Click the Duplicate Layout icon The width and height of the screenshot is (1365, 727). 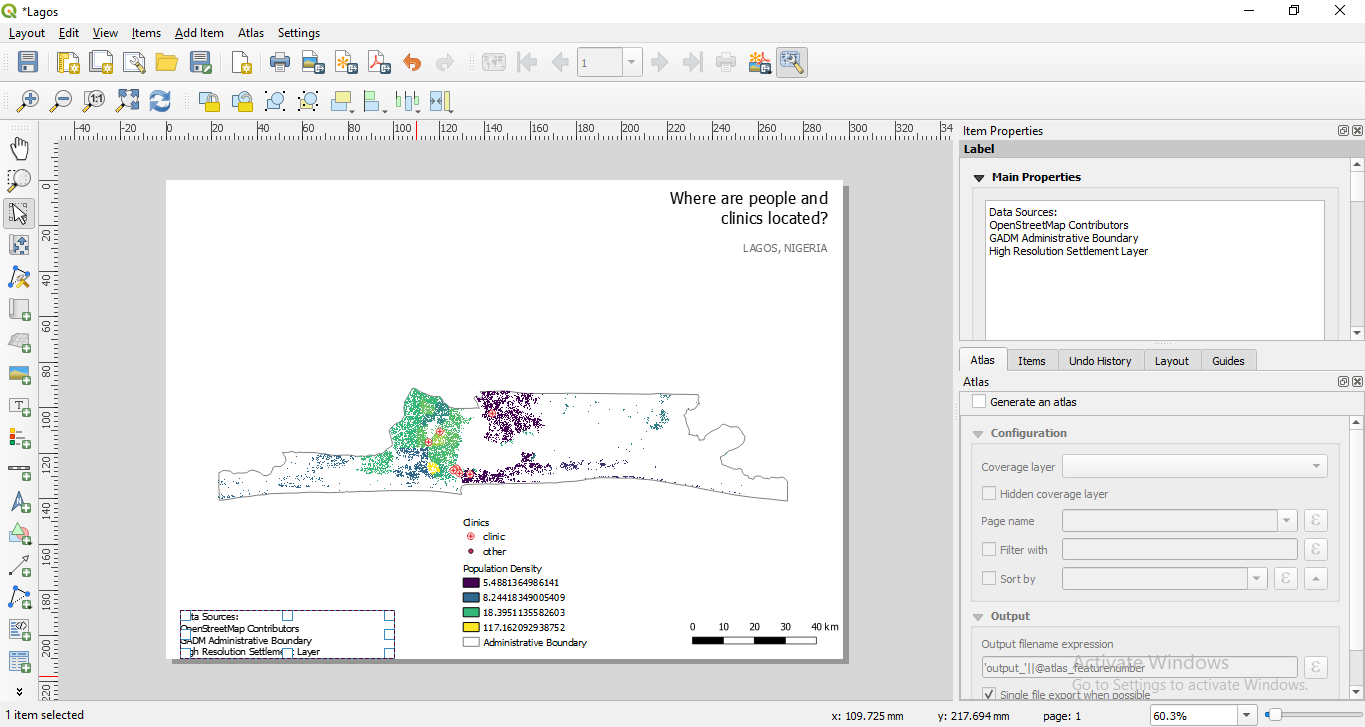click(x=101, y=63)
